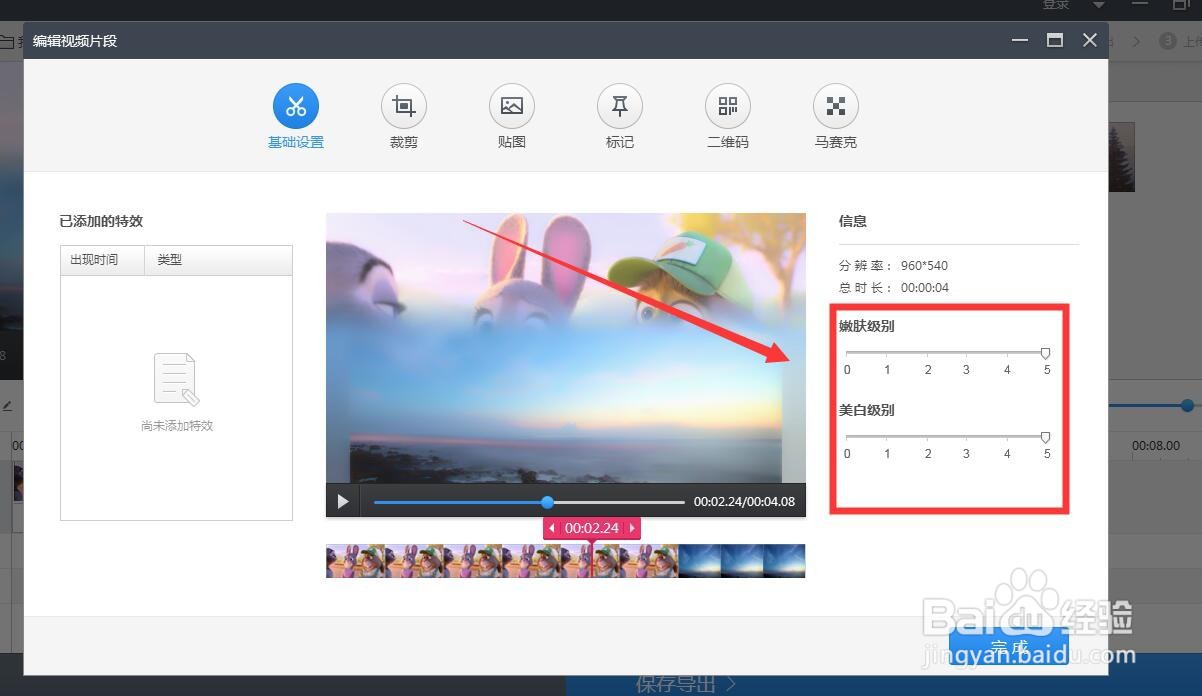Click the 基础设置 tab label
This screenshot has height=696, width=1202.
coord(296,143)
